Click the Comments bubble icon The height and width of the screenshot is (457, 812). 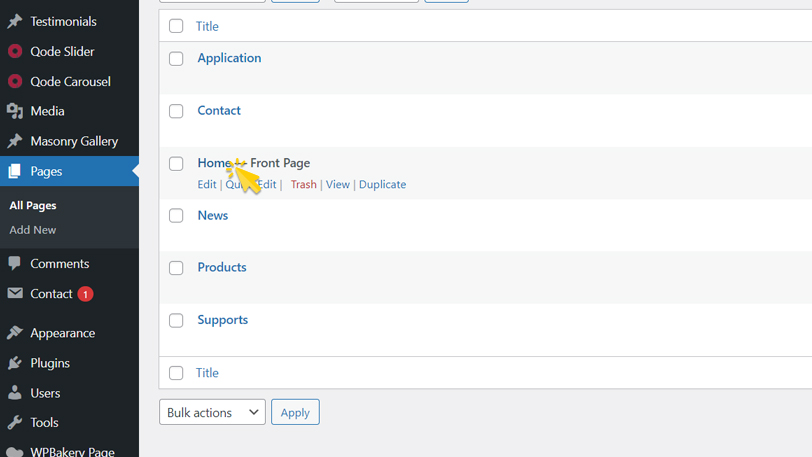click(x=15, y=264)
